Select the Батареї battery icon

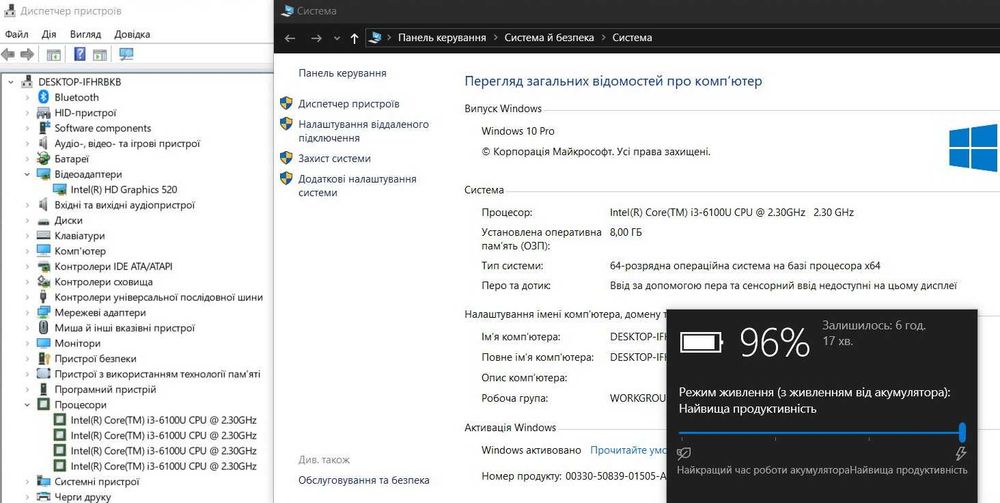pos(43,159)
